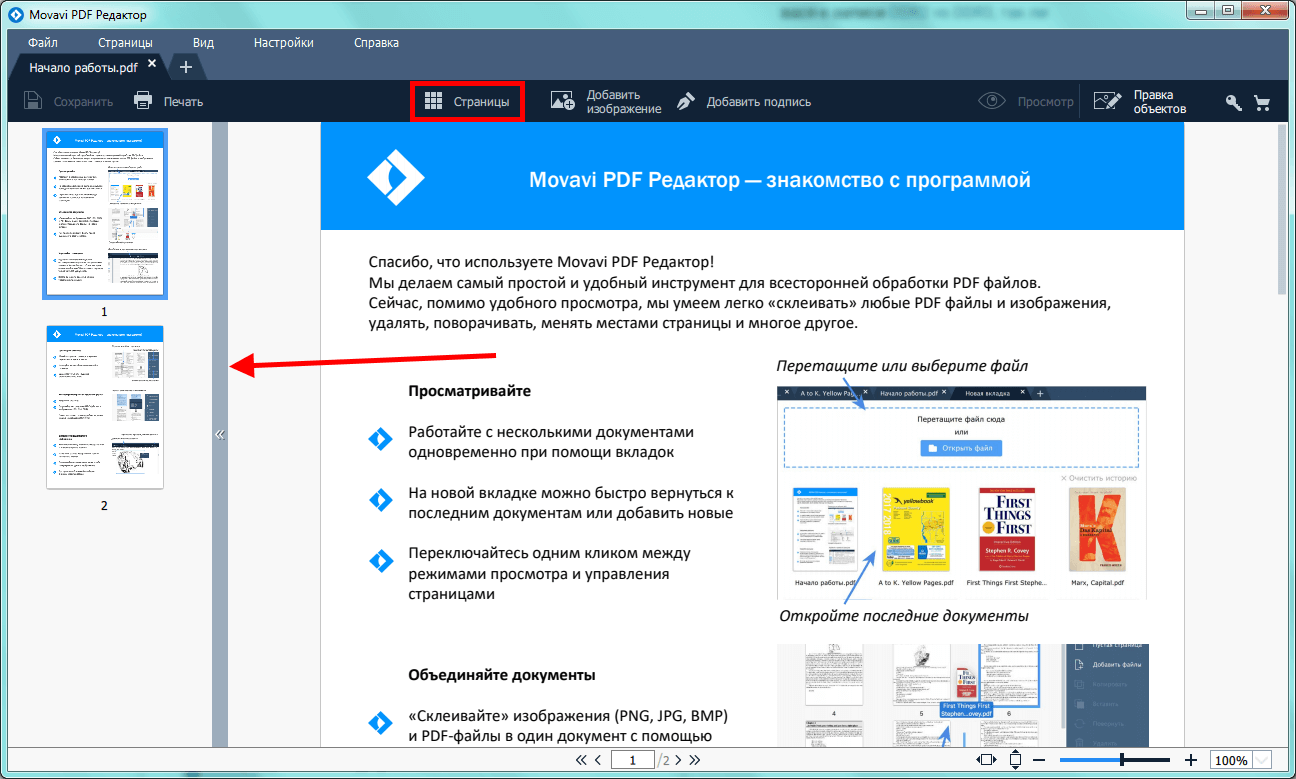Open the Вид menu
The width and height of the screenshot is (1296, 779).
pos(203,43)
